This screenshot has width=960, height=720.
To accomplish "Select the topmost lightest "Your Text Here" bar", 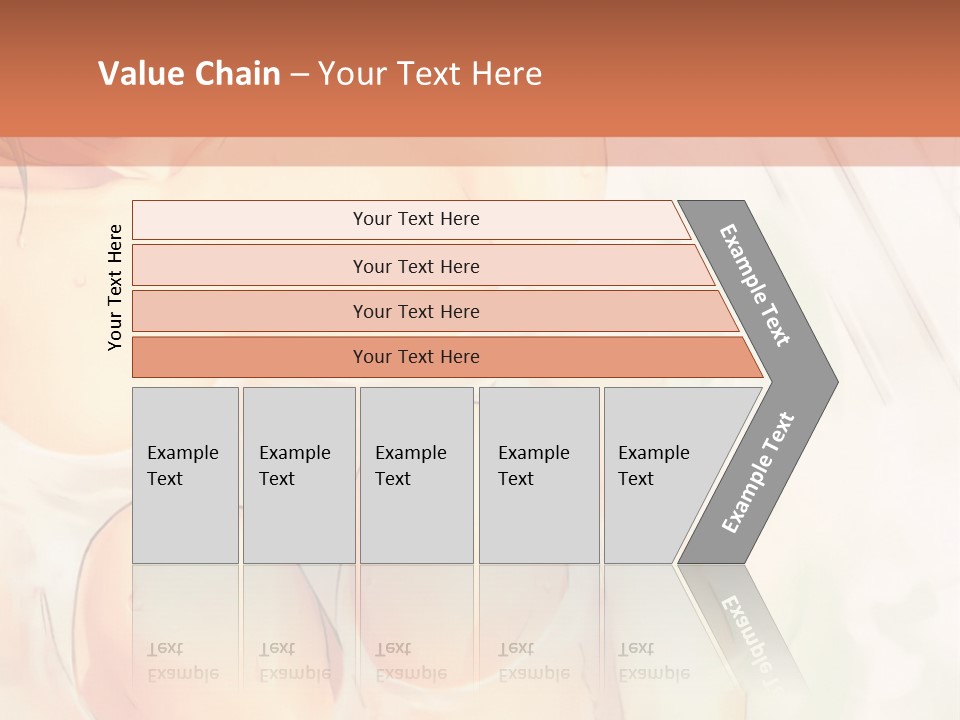I will click(416, 219).
